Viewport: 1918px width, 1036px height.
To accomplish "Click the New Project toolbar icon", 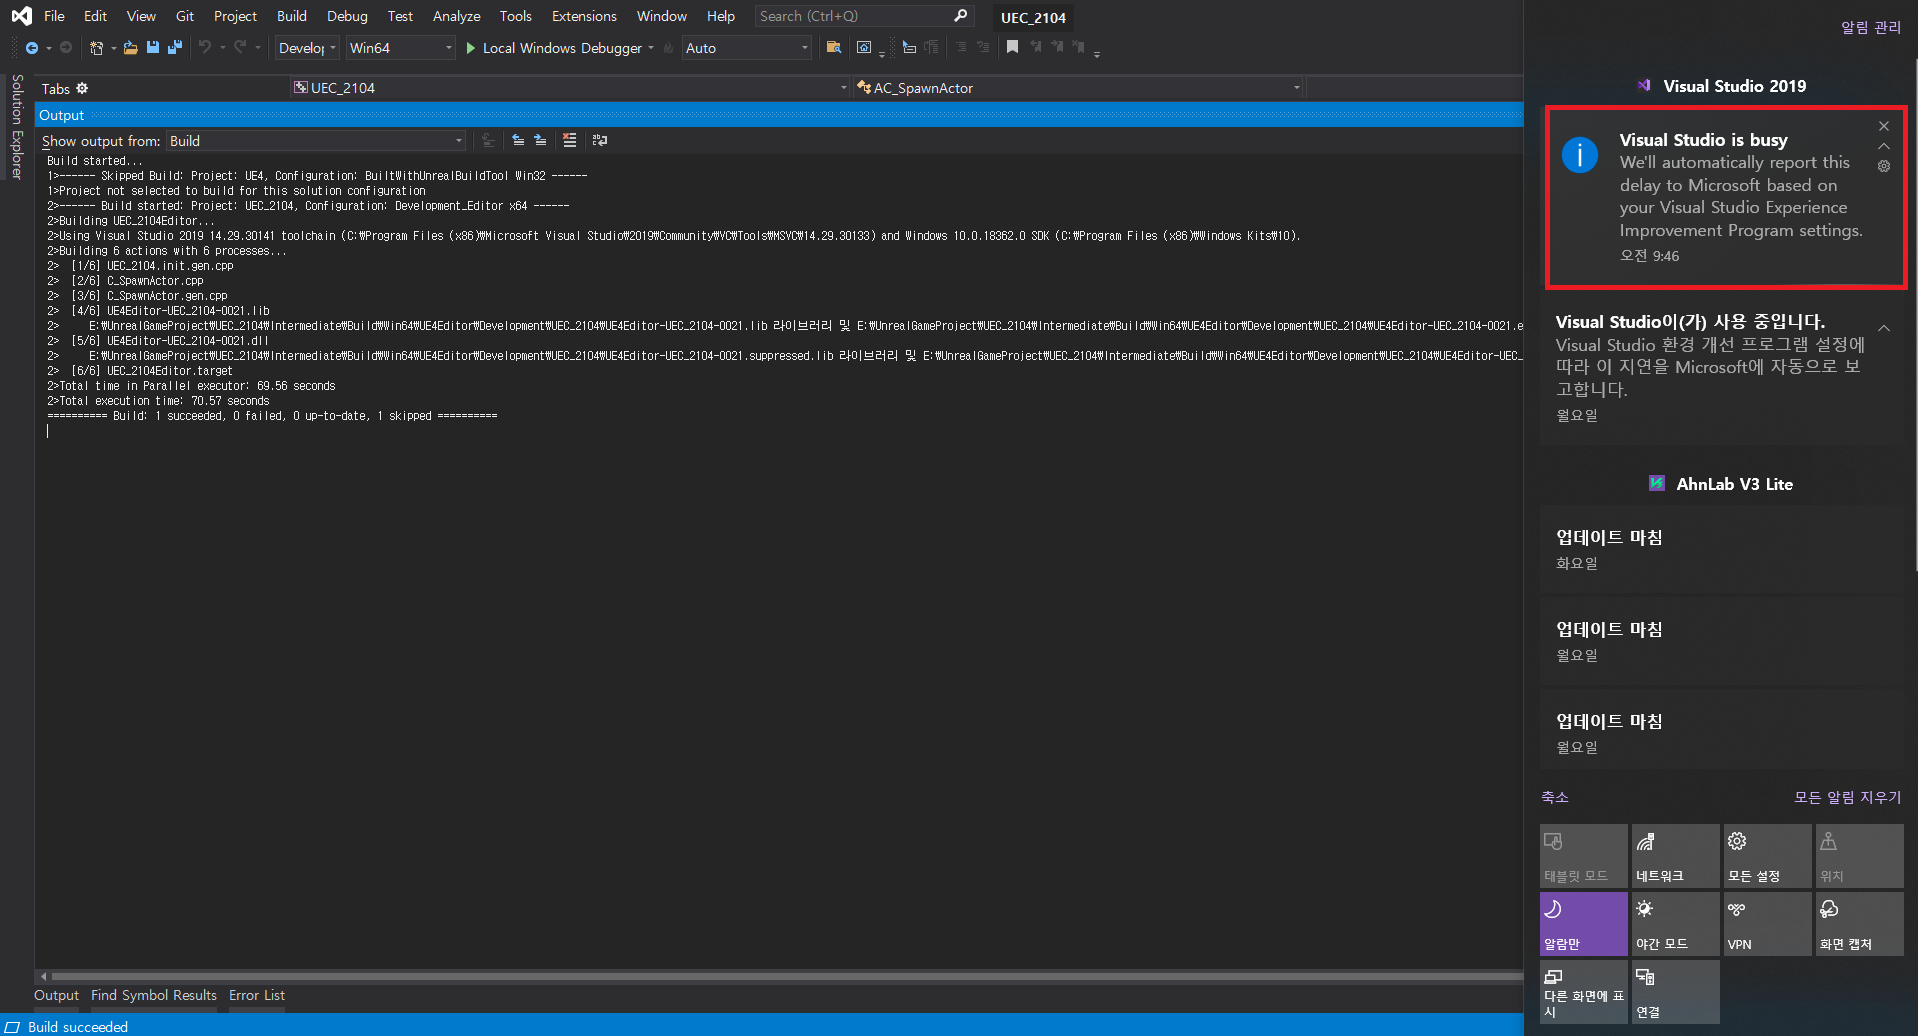I will coord(96,48).
